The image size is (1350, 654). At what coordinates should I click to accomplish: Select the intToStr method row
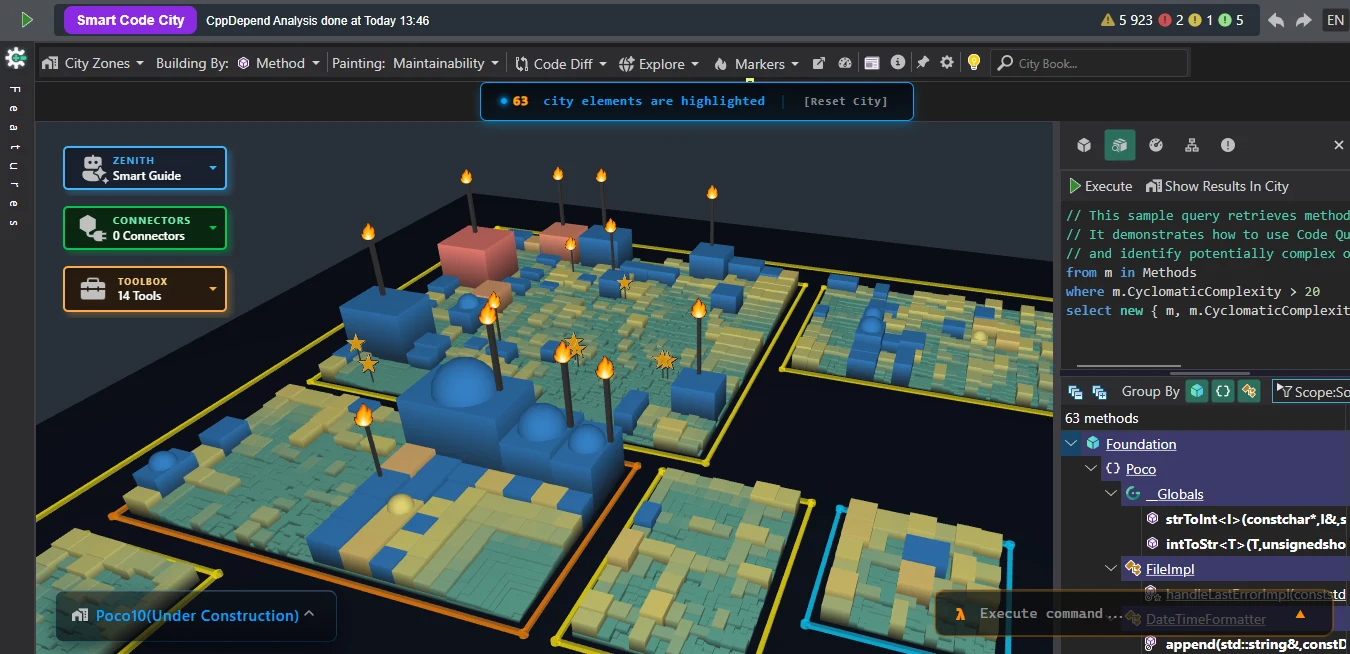[1246, 544]
